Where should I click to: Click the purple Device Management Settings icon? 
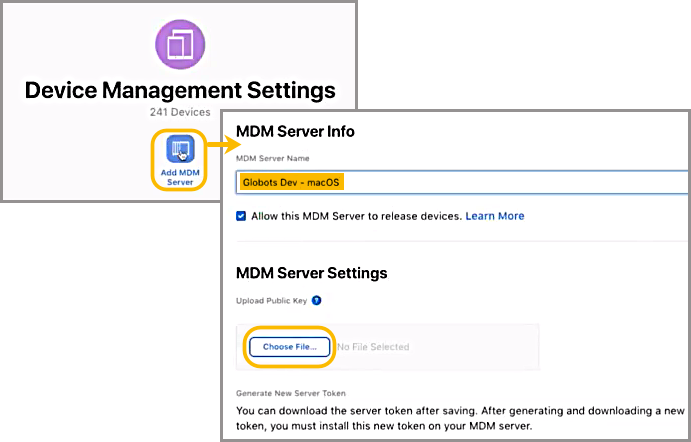click(x=180, y=44)
